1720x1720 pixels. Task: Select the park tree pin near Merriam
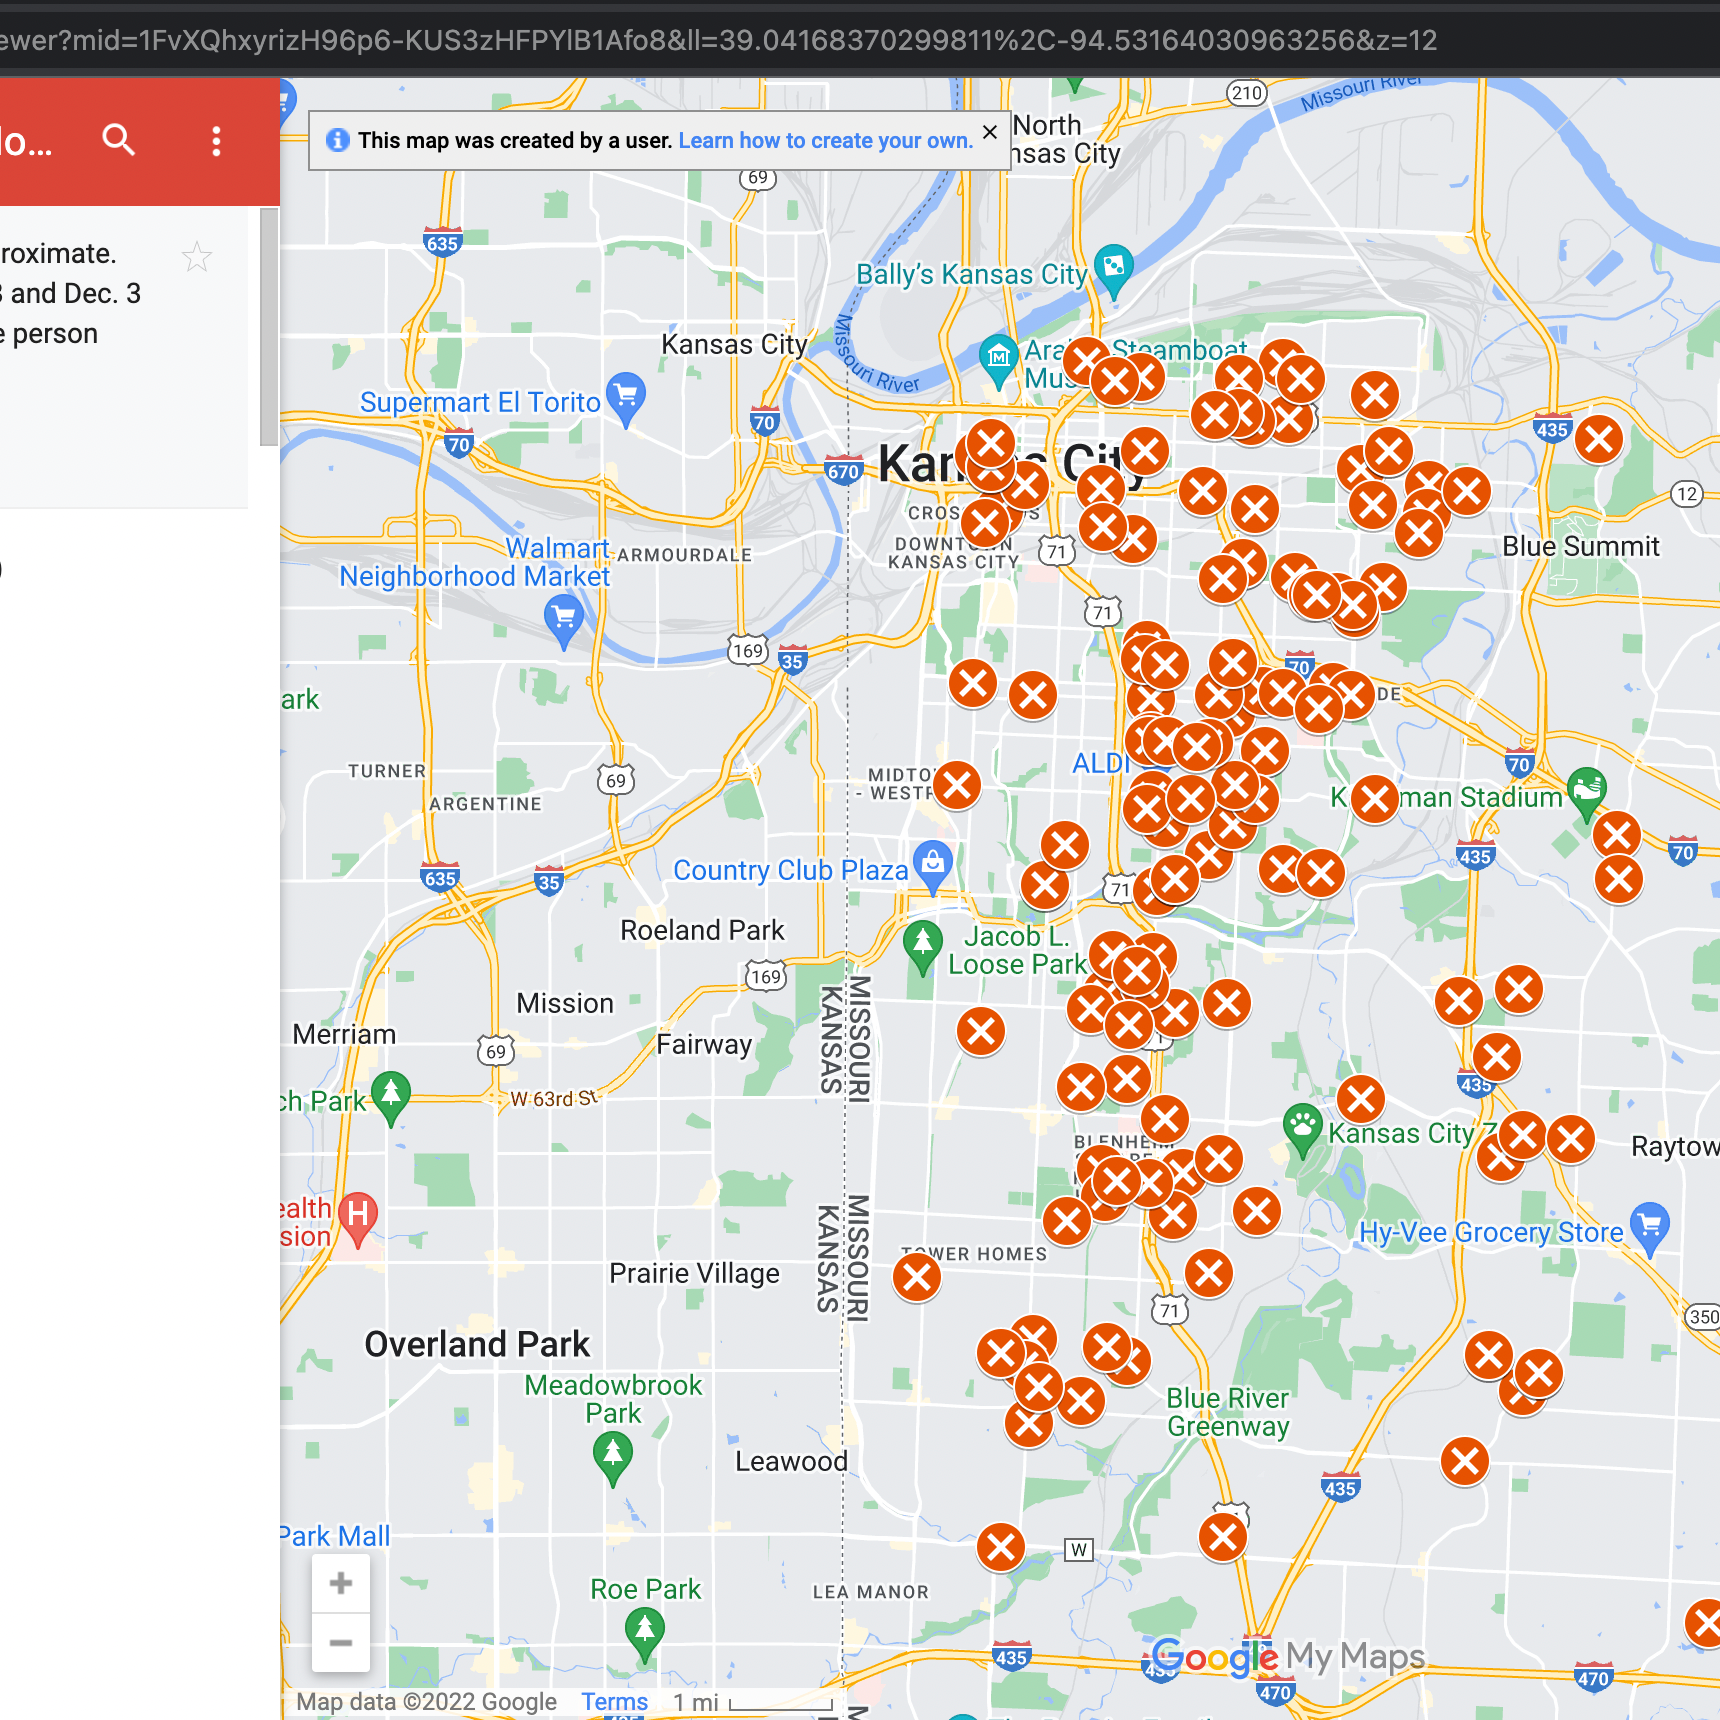click(x=390, y=1097)
